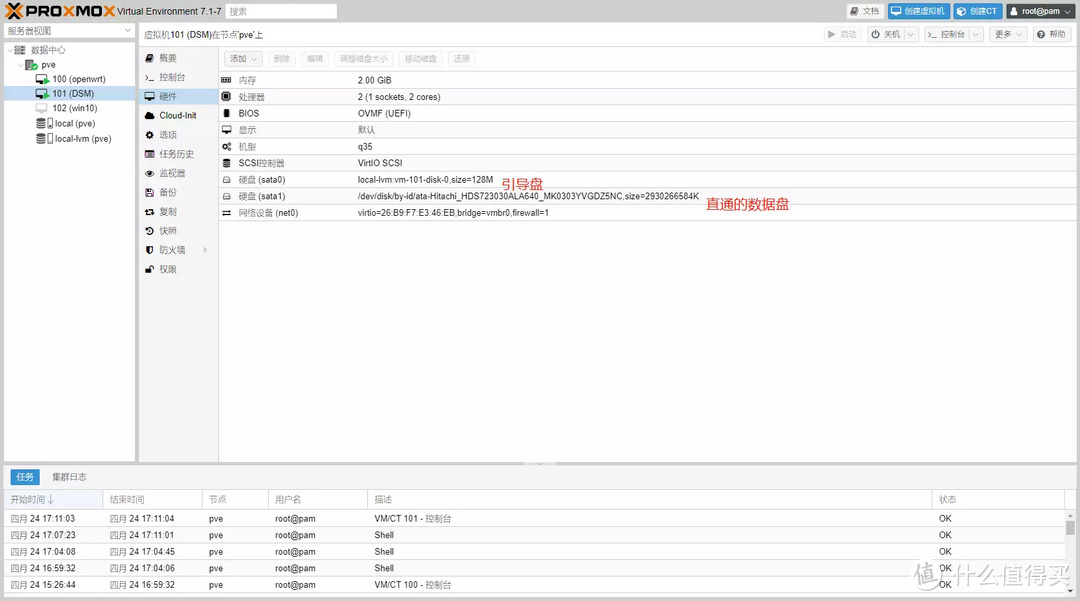Click the 还原 revert button

coord(461,59)
